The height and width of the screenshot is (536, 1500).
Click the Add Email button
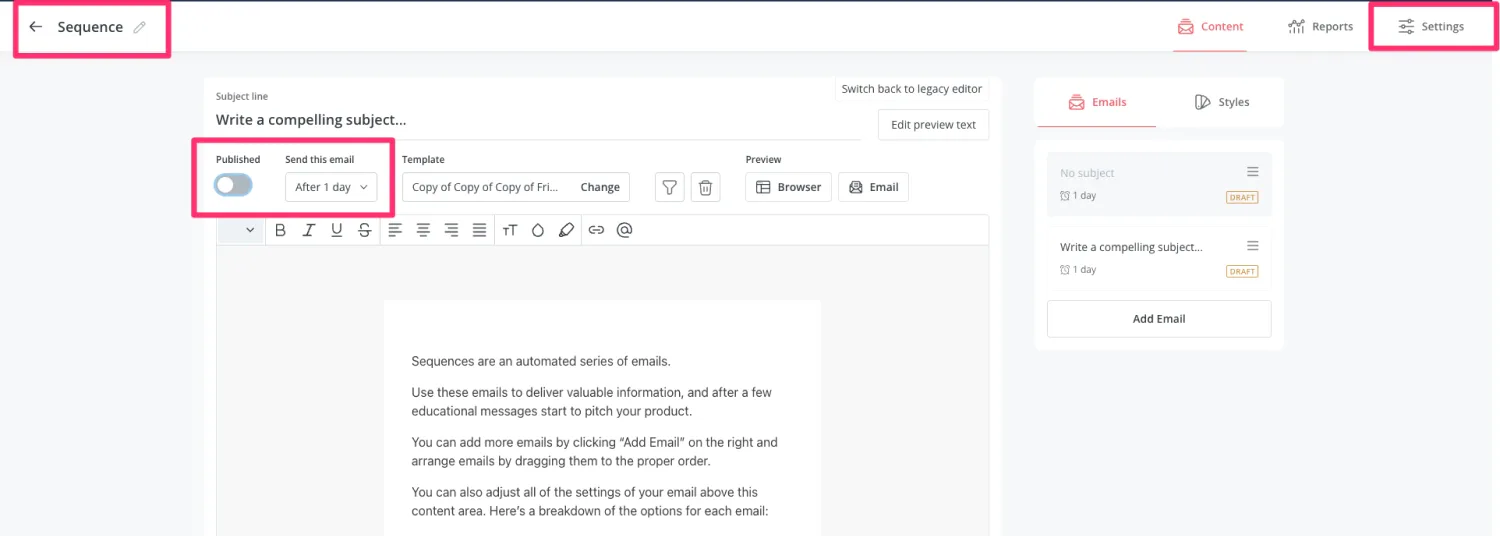point(1159,319)
